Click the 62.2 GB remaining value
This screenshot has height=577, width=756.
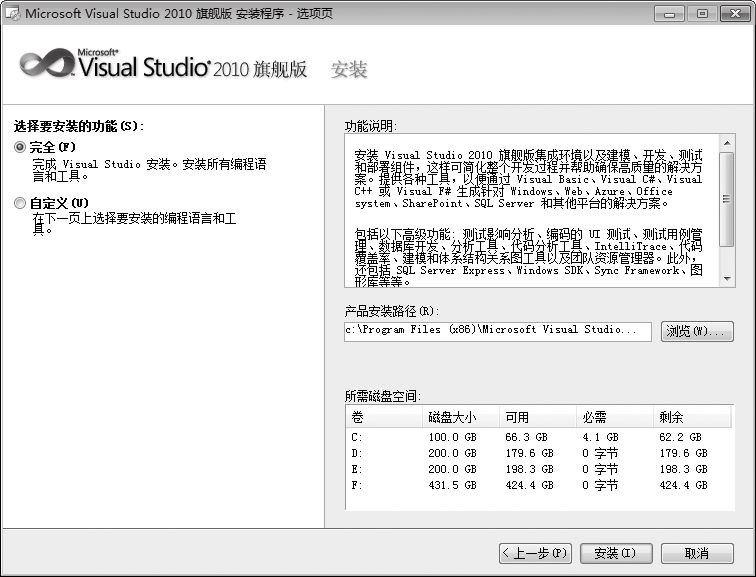pos(680,437)
